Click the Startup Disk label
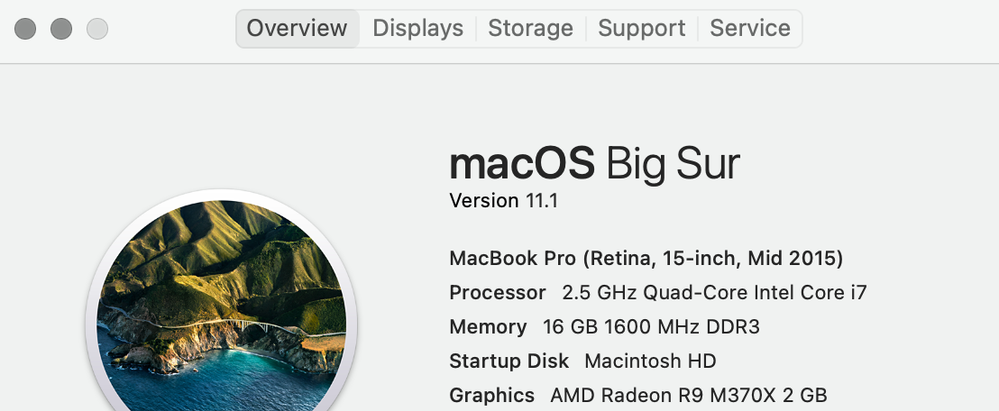The width and height of the screenshot is (999, 411). coord(508,361)
